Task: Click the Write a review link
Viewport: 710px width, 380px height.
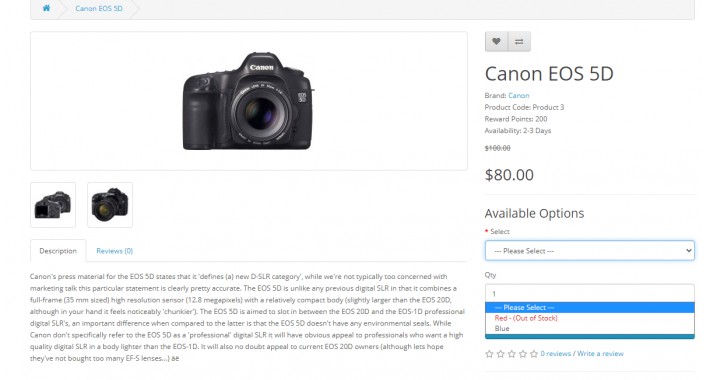Action: 600,354
